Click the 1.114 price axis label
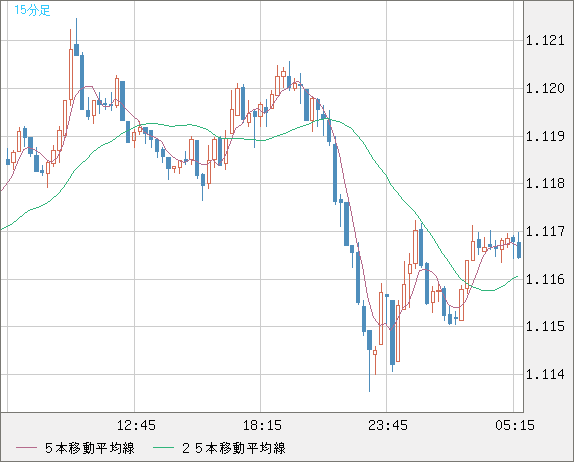 (x=545, y=375)
